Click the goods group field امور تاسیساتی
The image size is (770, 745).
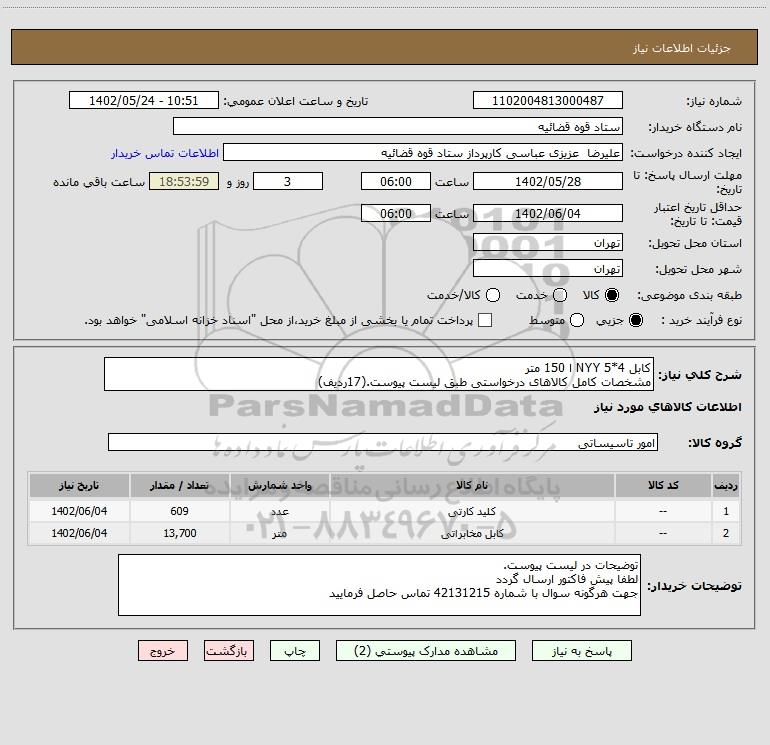point(383,442)
